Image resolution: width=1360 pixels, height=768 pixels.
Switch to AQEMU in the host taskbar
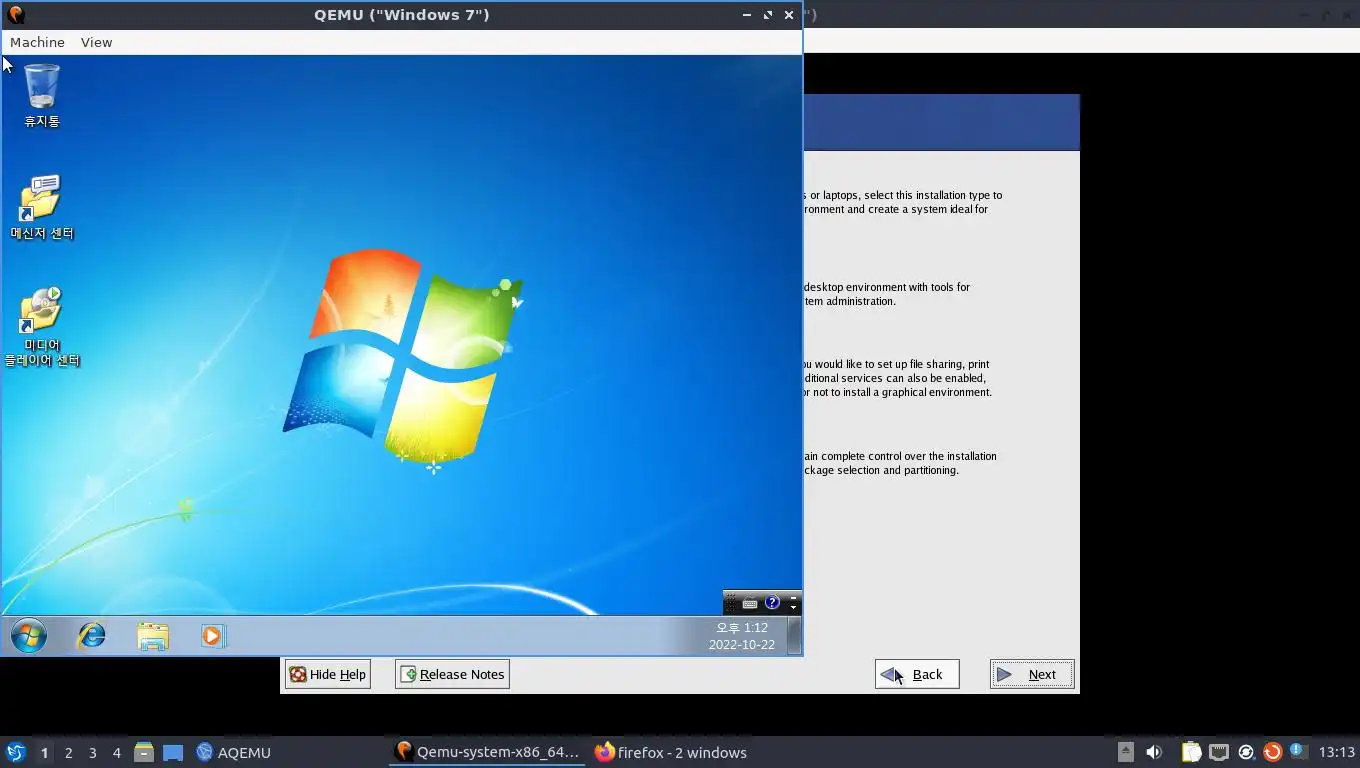(233, 752)
